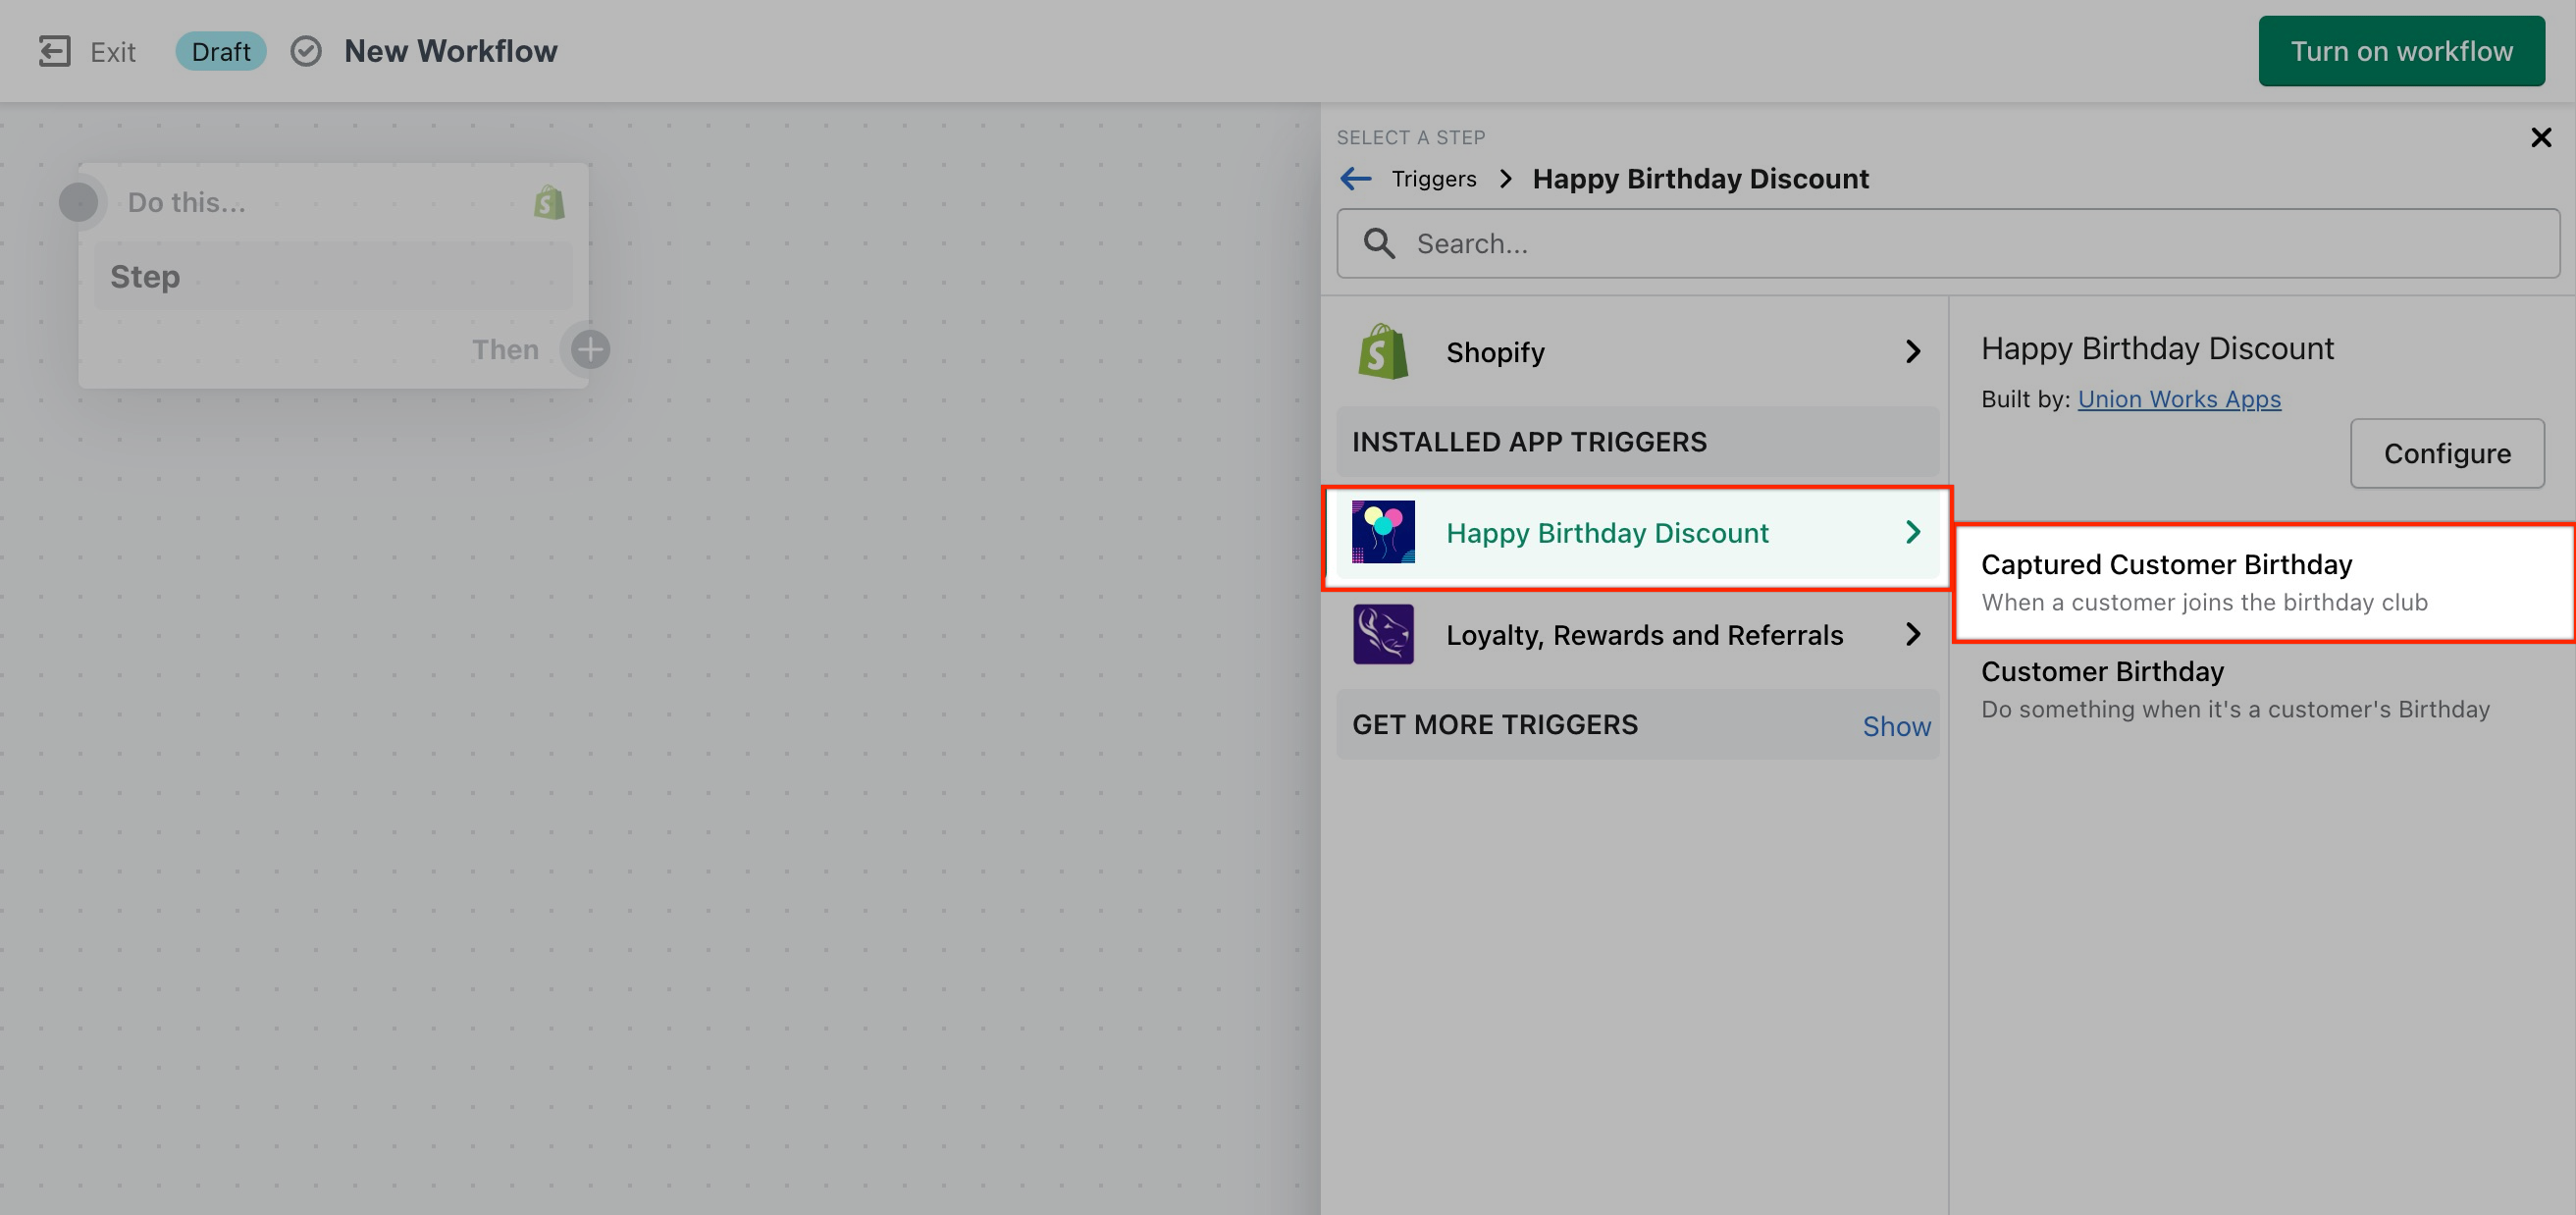Open Loyalty, Rewards and Referrals row
2576x1215 pixels.
[1637, 634]
